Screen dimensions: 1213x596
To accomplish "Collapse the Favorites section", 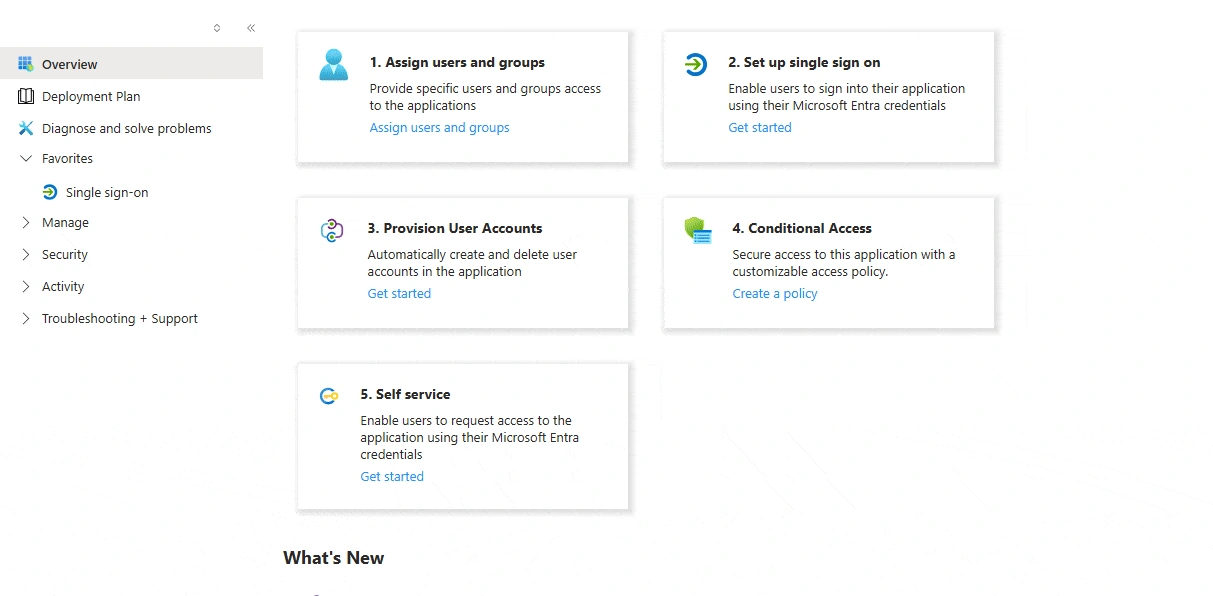I will tap(24, 158).
